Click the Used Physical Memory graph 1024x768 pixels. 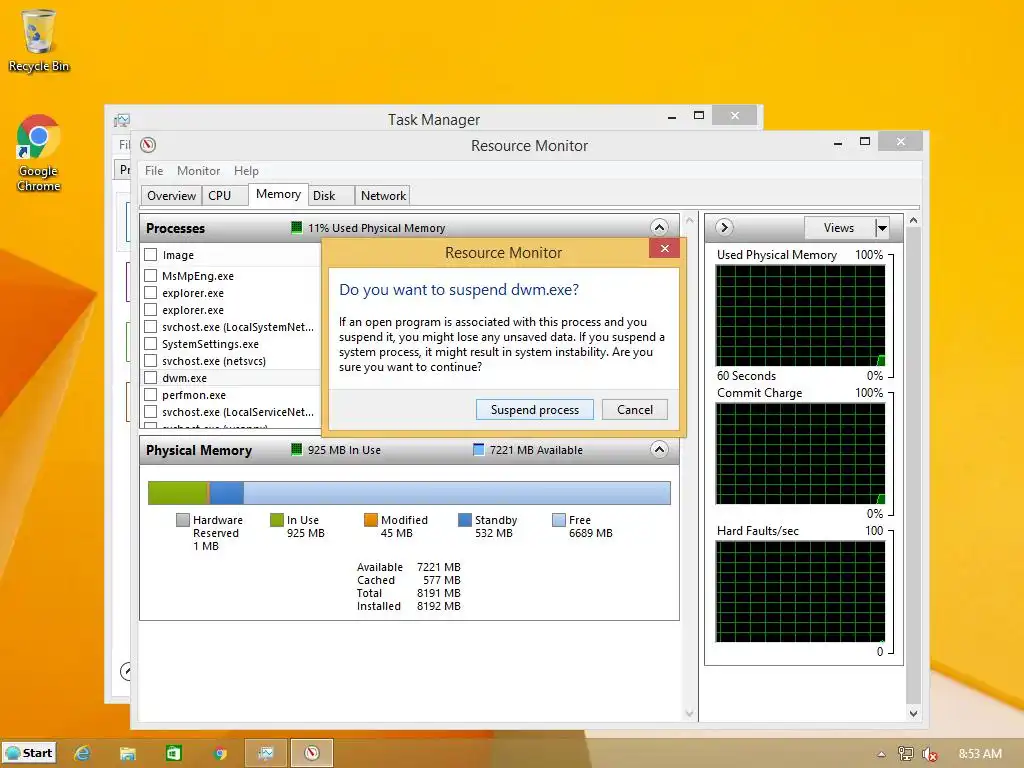click(801, 315)
